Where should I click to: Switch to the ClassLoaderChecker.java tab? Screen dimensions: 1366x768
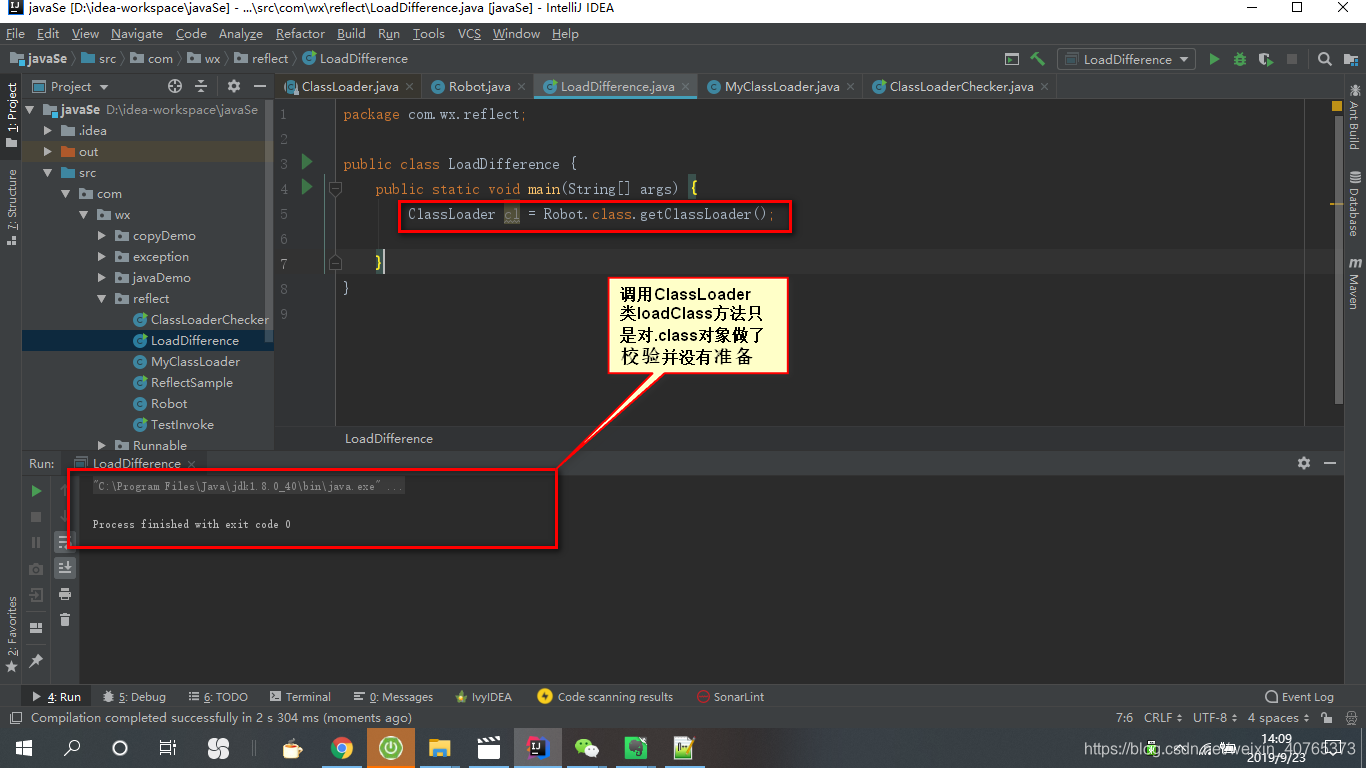point(961,87)
